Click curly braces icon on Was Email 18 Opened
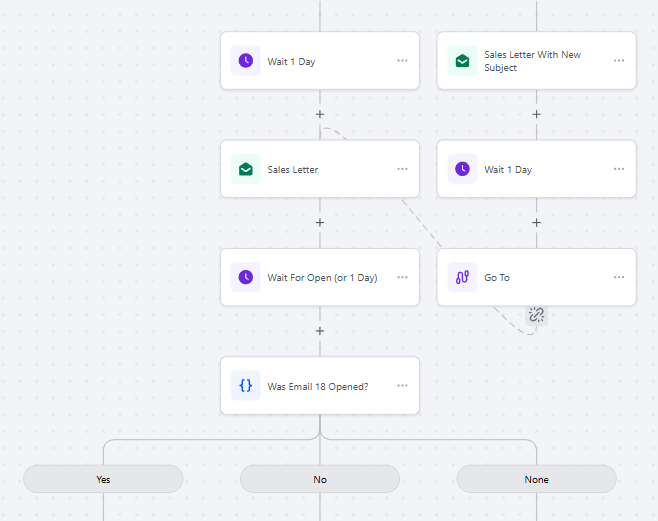The image size is (658, 521). click(246, 386)
